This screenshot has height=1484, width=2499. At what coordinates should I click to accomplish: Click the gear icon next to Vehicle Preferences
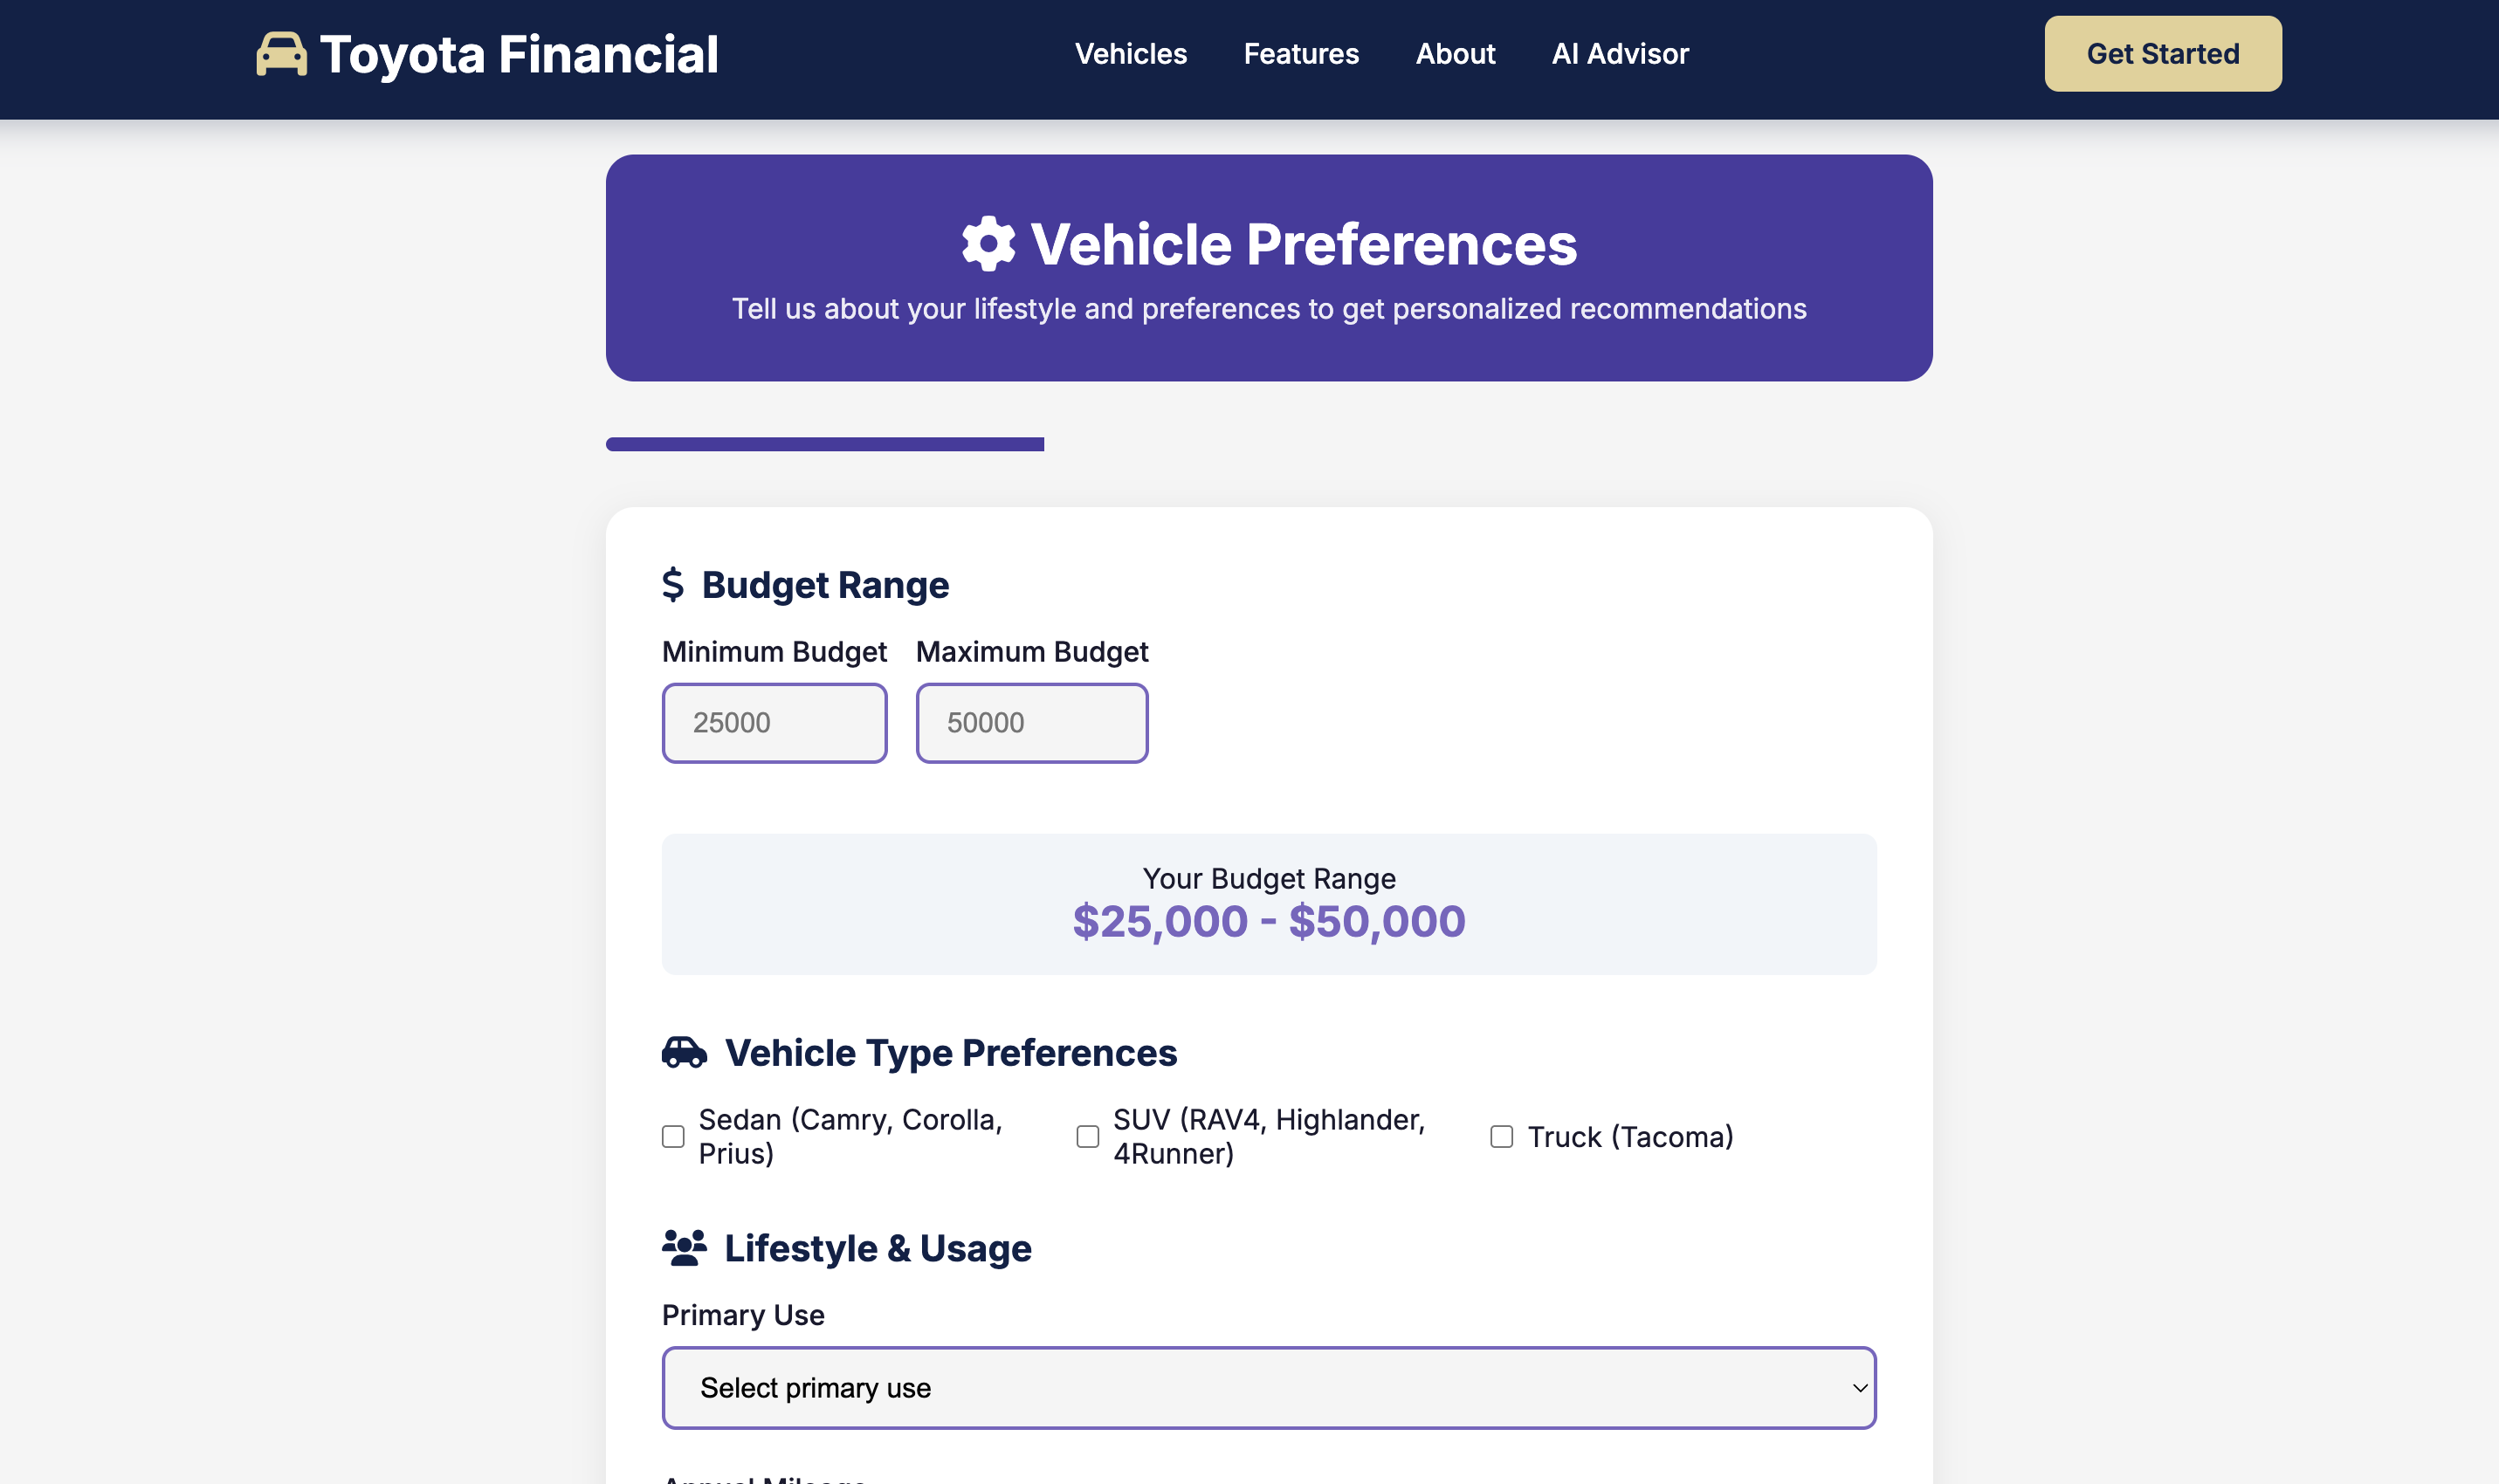988,244
